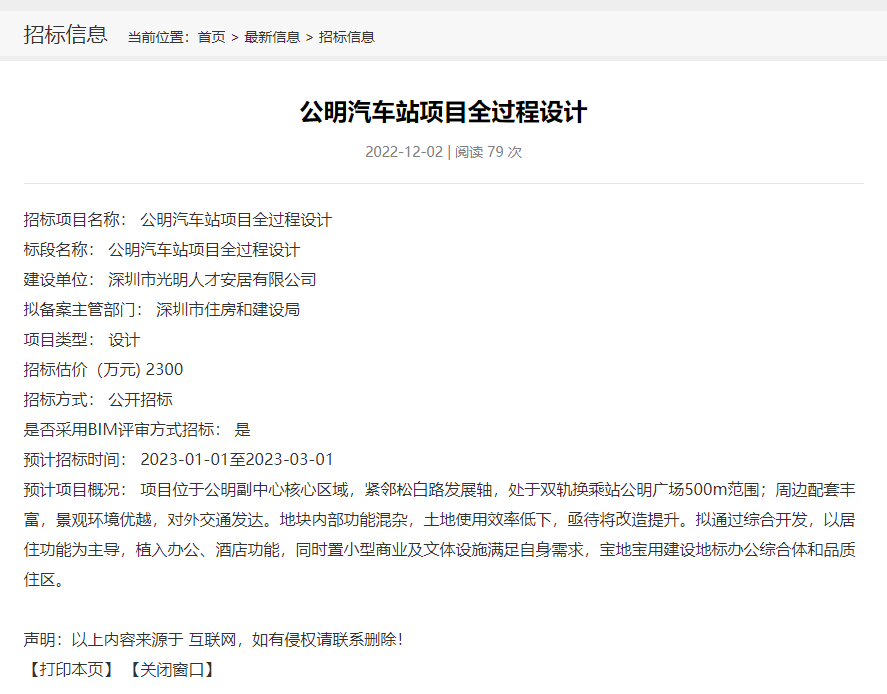
Task: Click the department name 深圳市住房和建设局
Action: click(228, 310)
